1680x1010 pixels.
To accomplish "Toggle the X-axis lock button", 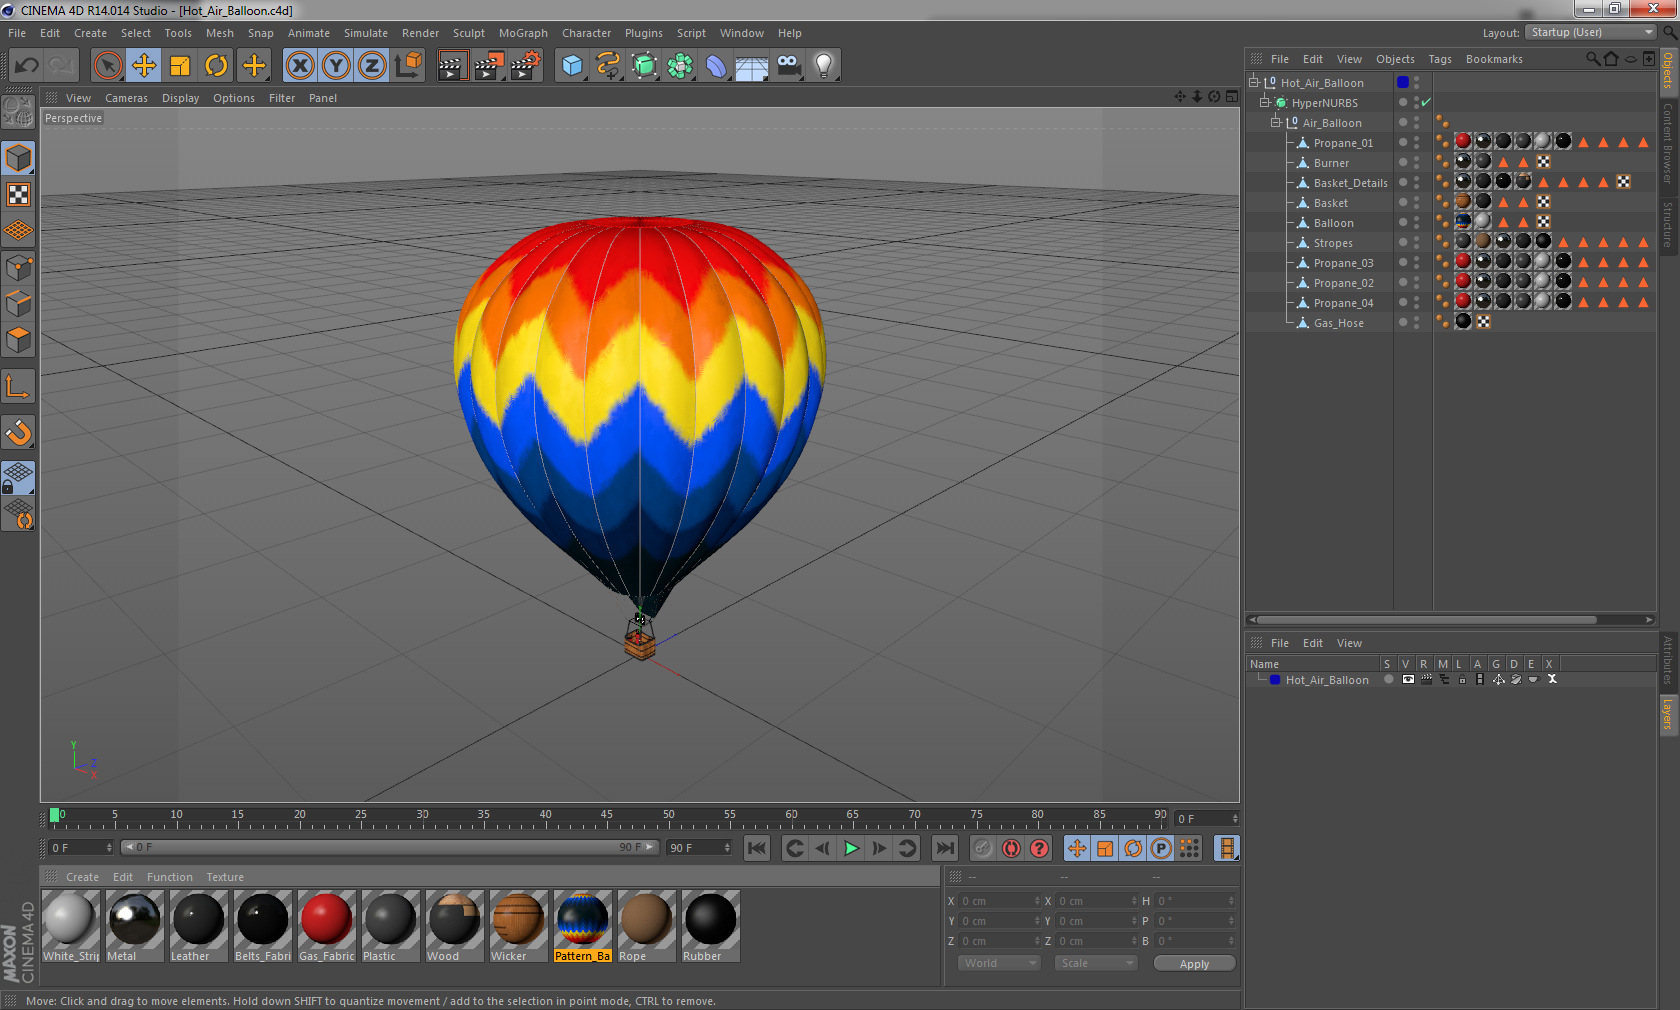I will 299,66.
